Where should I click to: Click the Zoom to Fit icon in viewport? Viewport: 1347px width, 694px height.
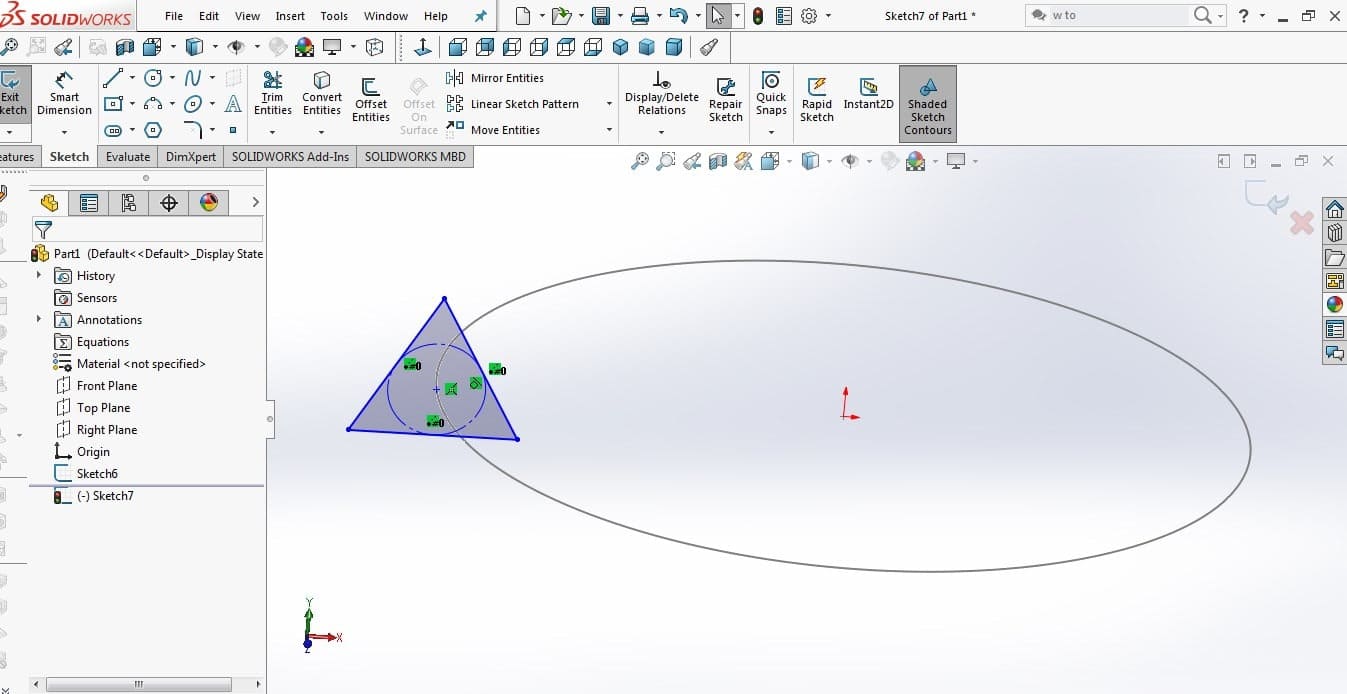coord(640,161)
